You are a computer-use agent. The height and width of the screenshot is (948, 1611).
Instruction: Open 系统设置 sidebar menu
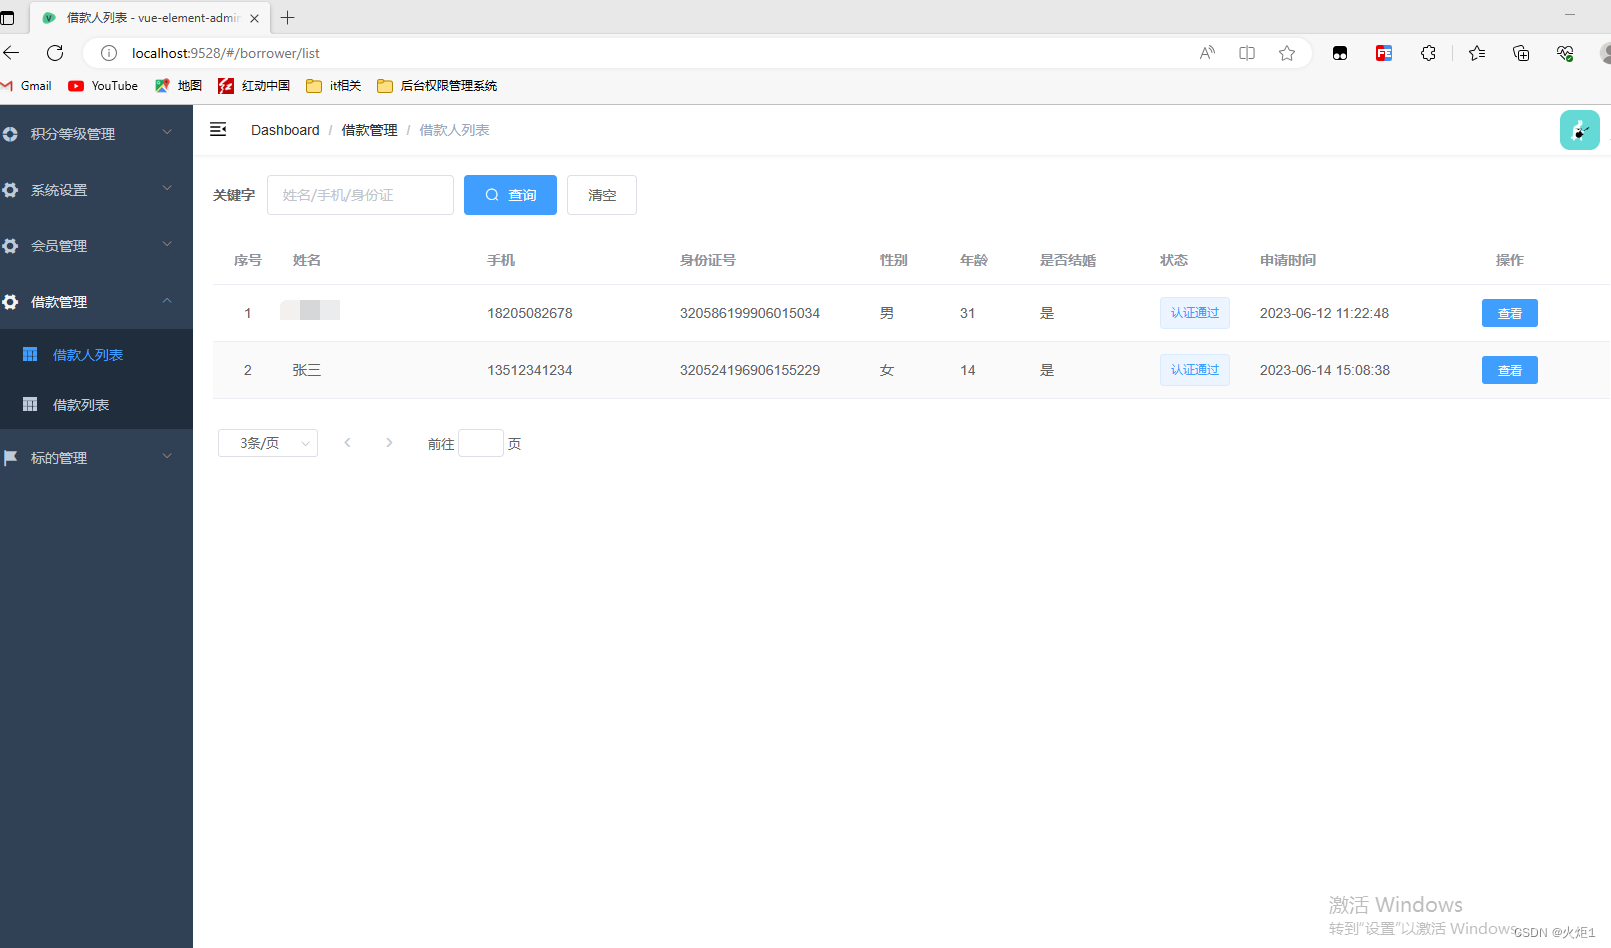pos(96,190)
